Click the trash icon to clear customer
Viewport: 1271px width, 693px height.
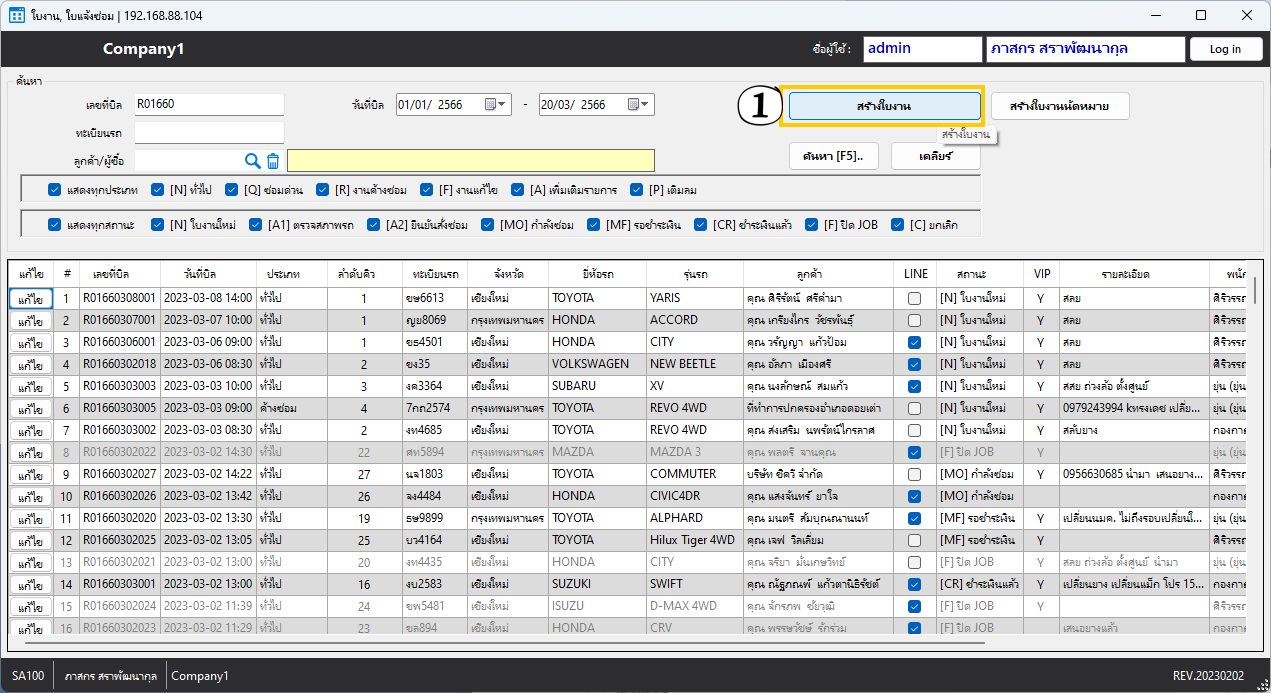(x=273, y=161)
